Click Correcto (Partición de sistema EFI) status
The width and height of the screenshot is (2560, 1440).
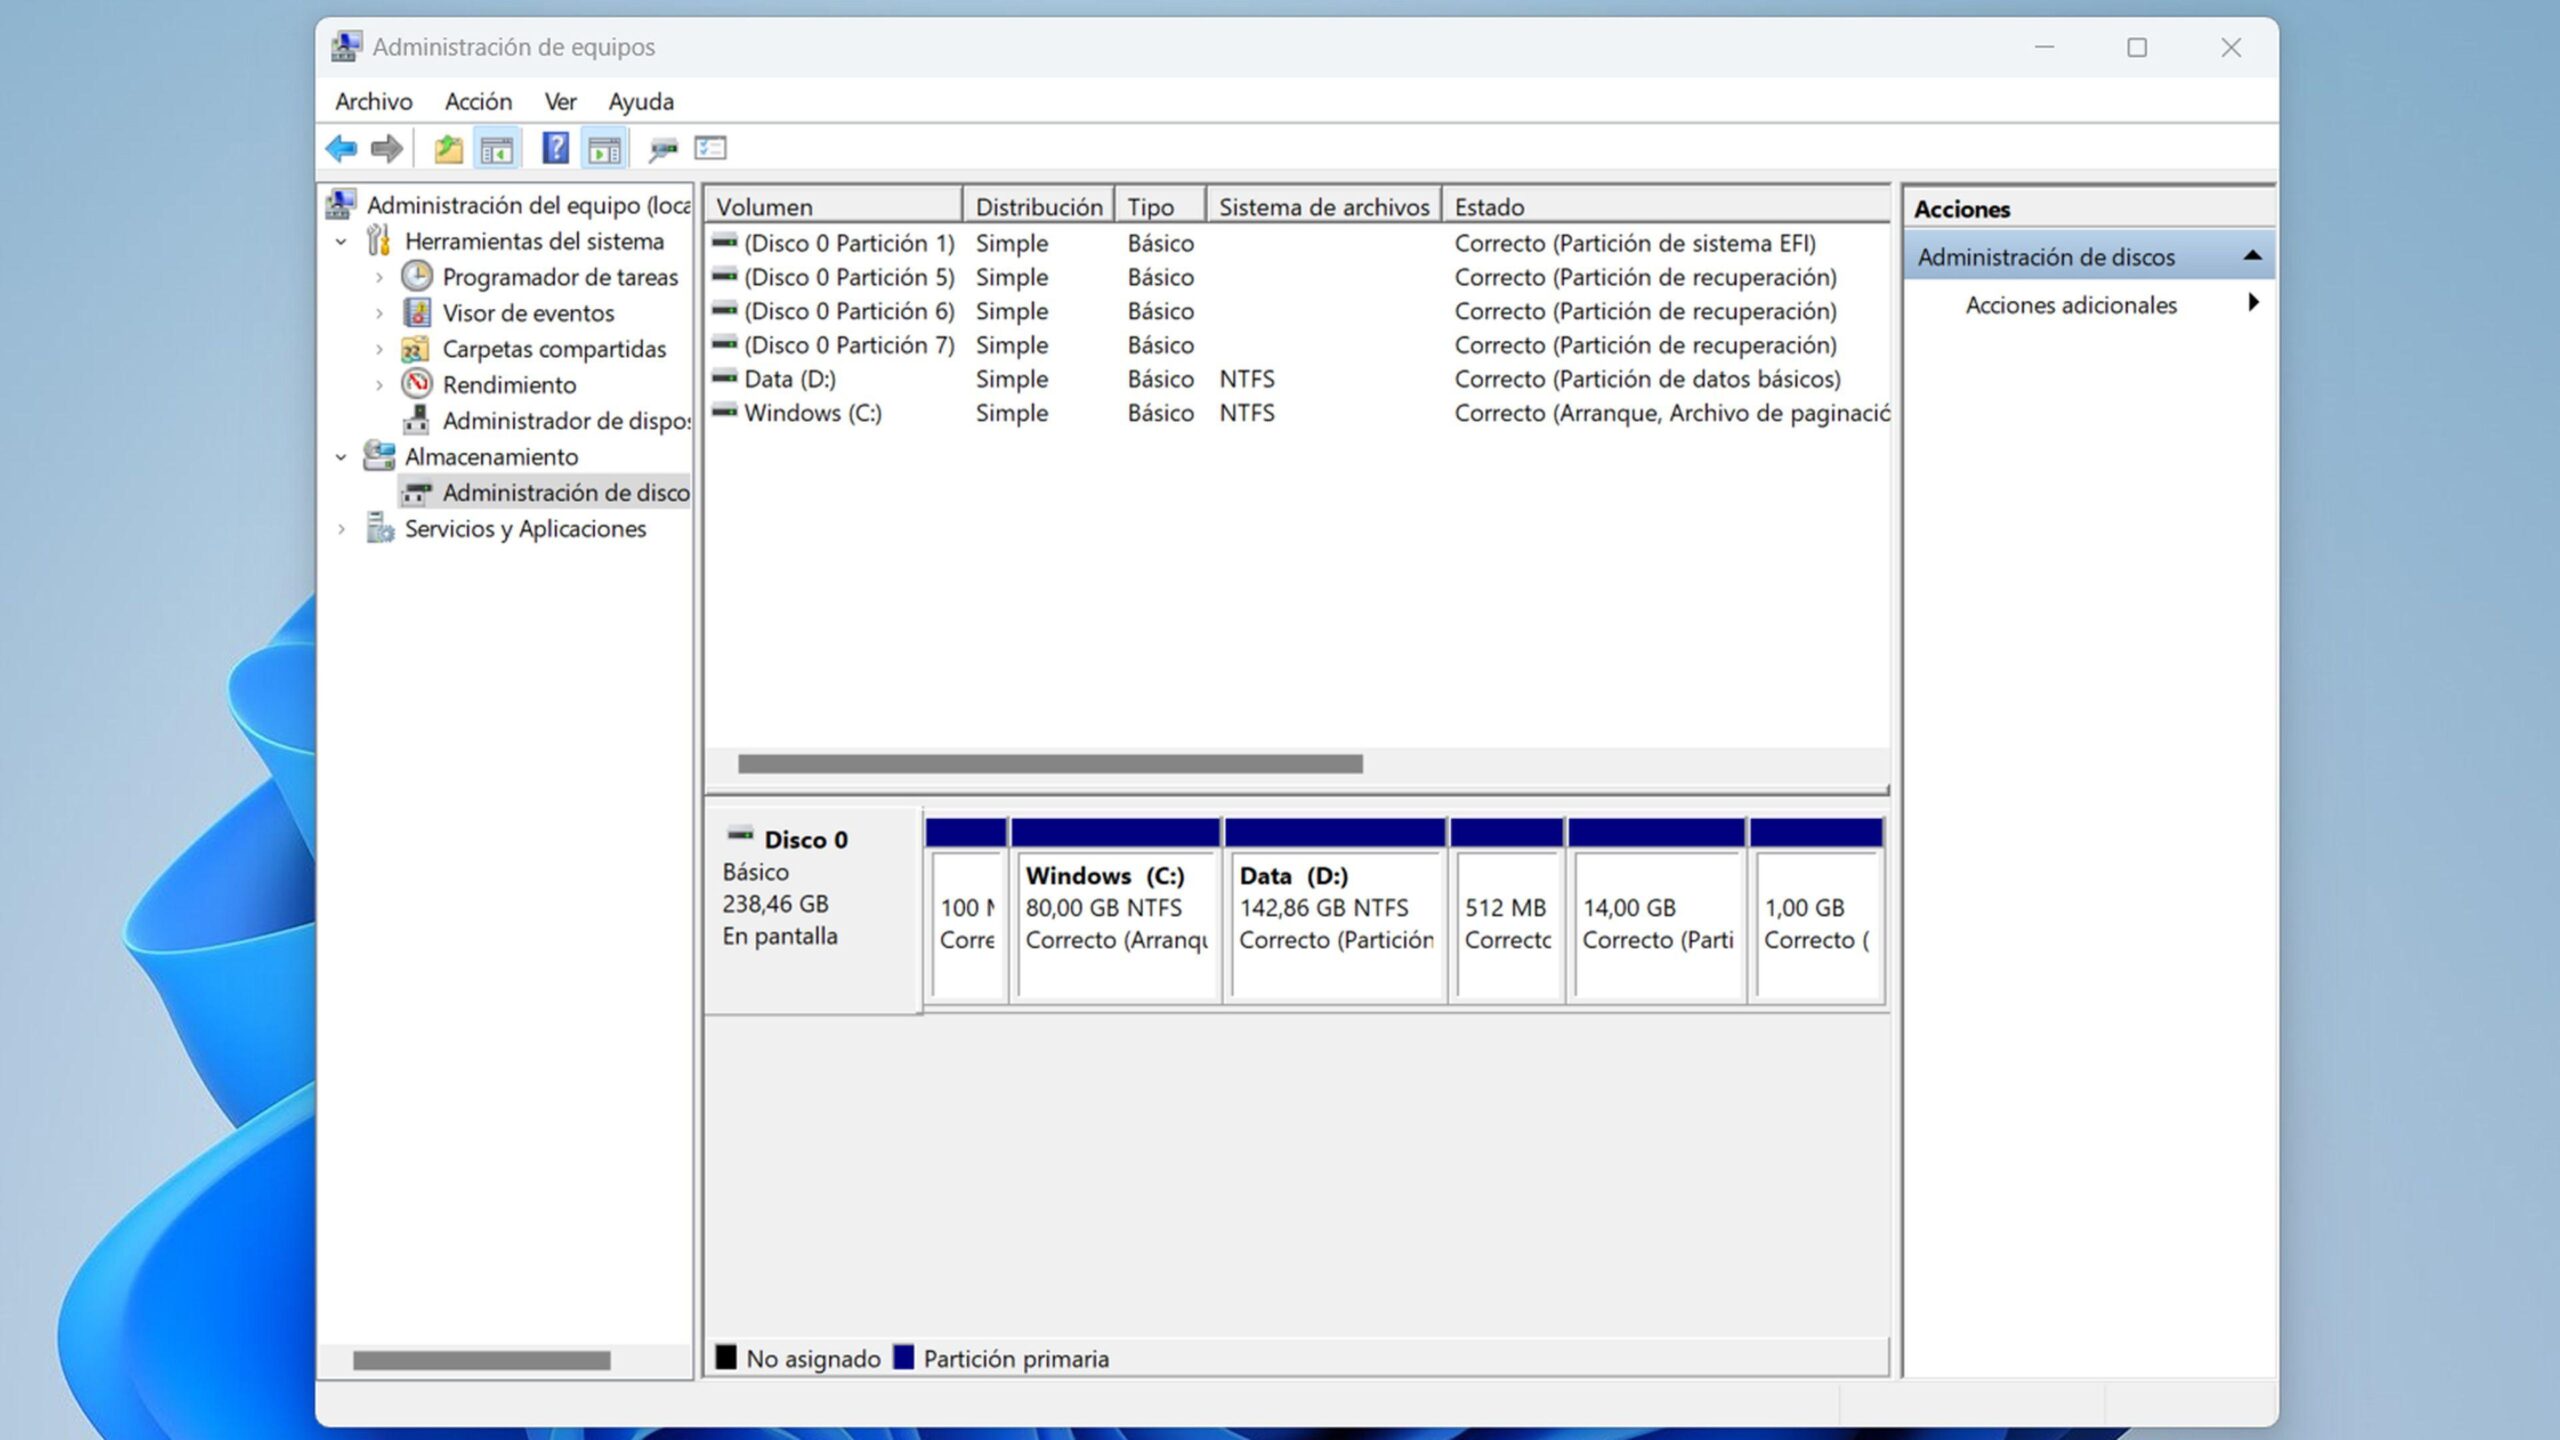pyautogui.click(x=1635, y=243)
